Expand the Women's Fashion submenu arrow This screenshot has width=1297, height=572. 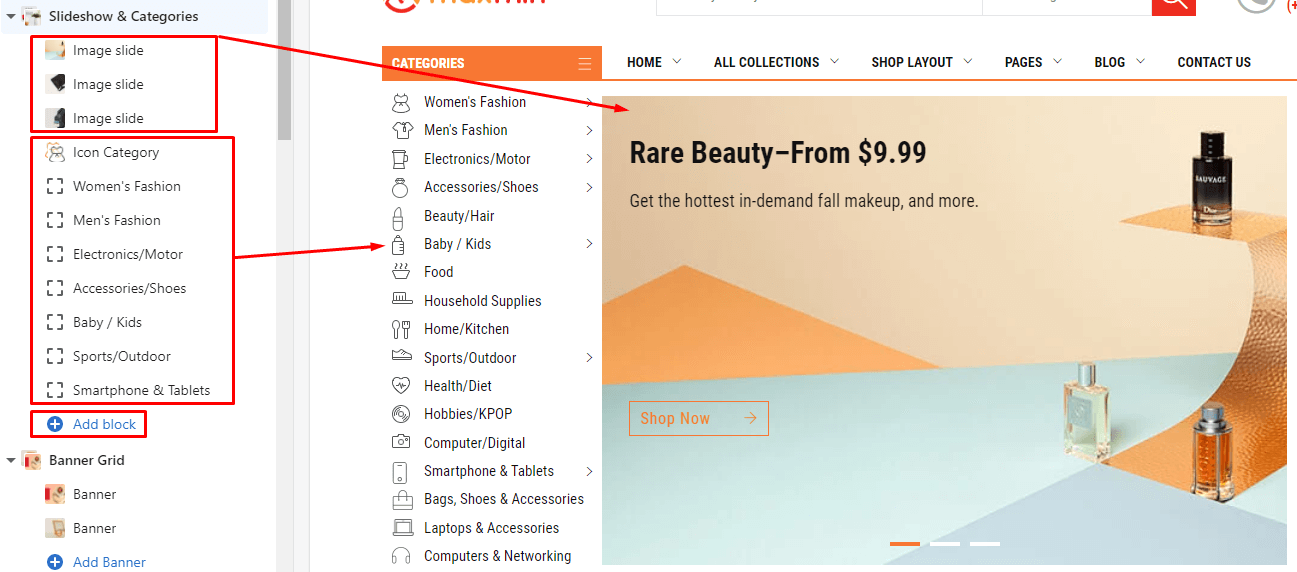[589, 102]
